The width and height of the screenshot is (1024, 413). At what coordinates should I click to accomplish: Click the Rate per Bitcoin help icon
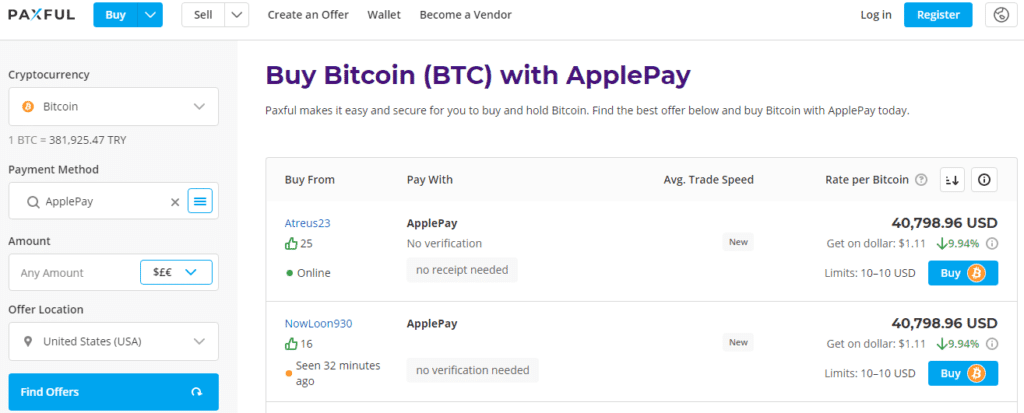921,180
